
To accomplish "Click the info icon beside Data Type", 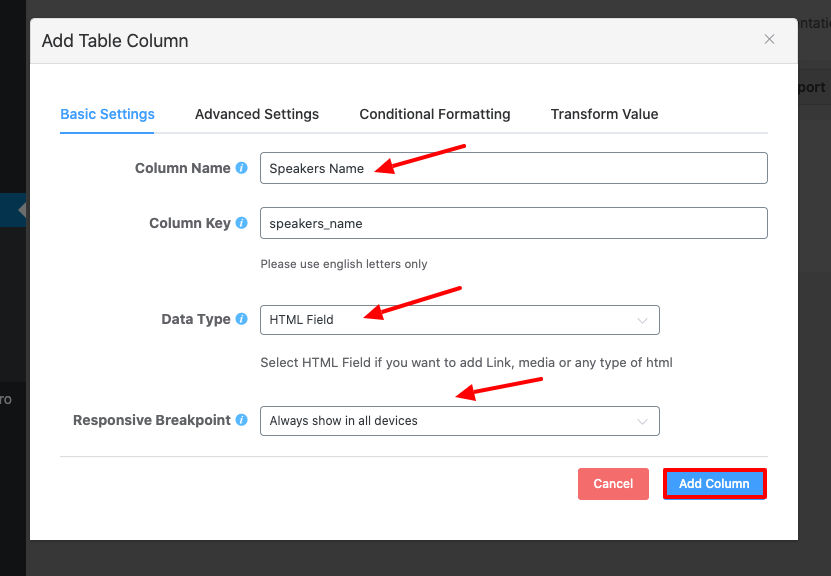I will tap(241, 319).
